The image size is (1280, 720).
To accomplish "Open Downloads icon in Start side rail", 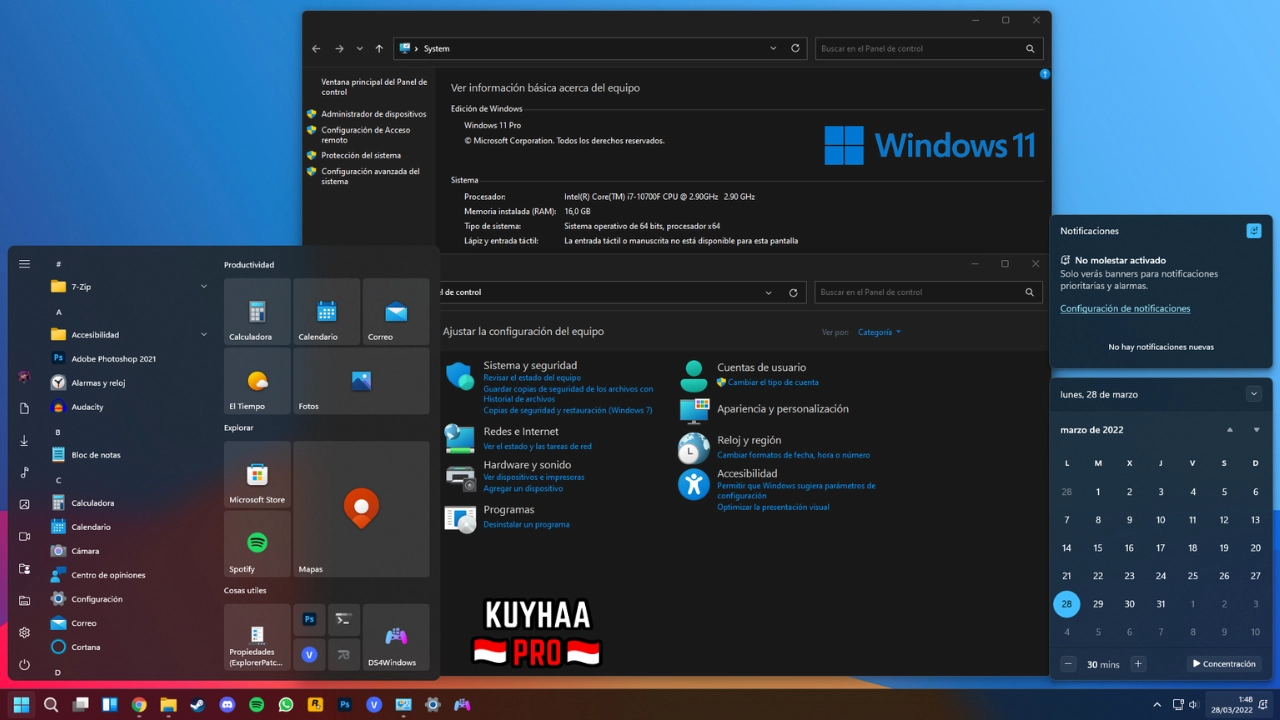I will tap(24, 441).
